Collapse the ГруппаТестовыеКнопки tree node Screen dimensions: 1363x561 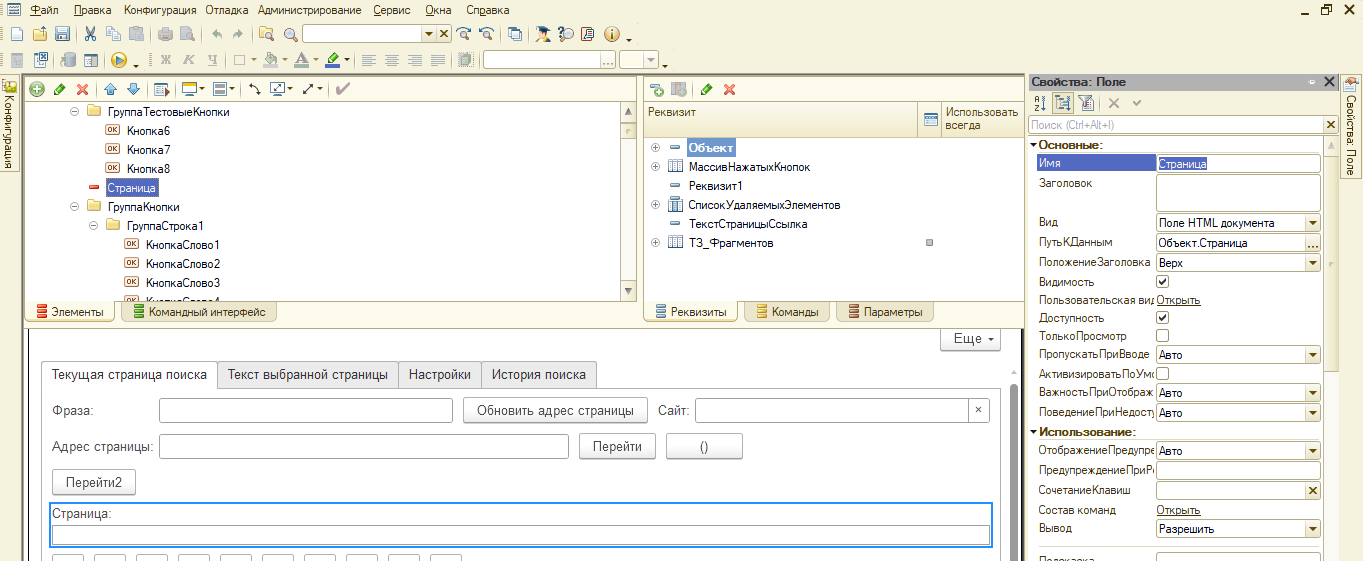coord(75,112)
